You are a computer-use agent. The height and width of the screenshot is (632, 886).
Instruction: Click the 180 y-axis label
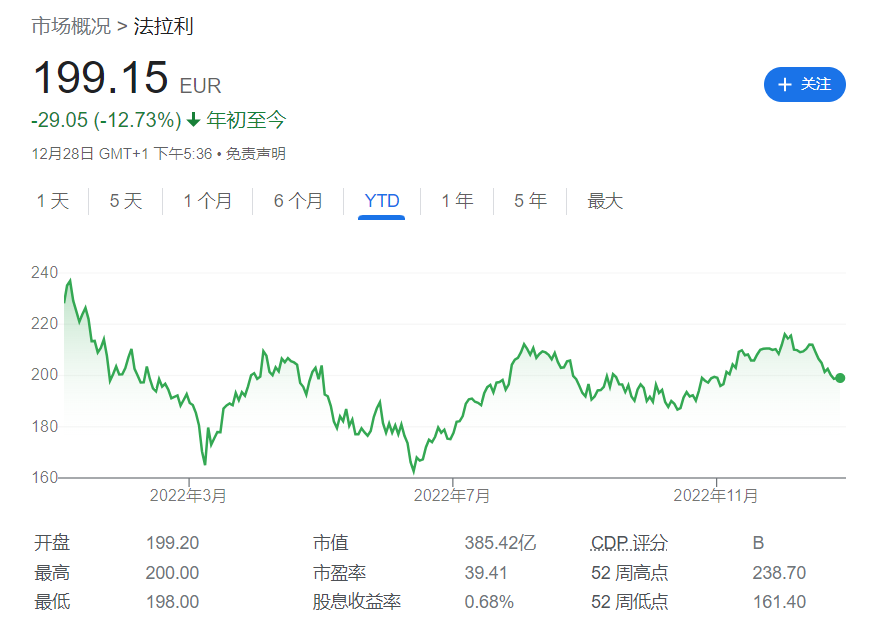point(45,426)
